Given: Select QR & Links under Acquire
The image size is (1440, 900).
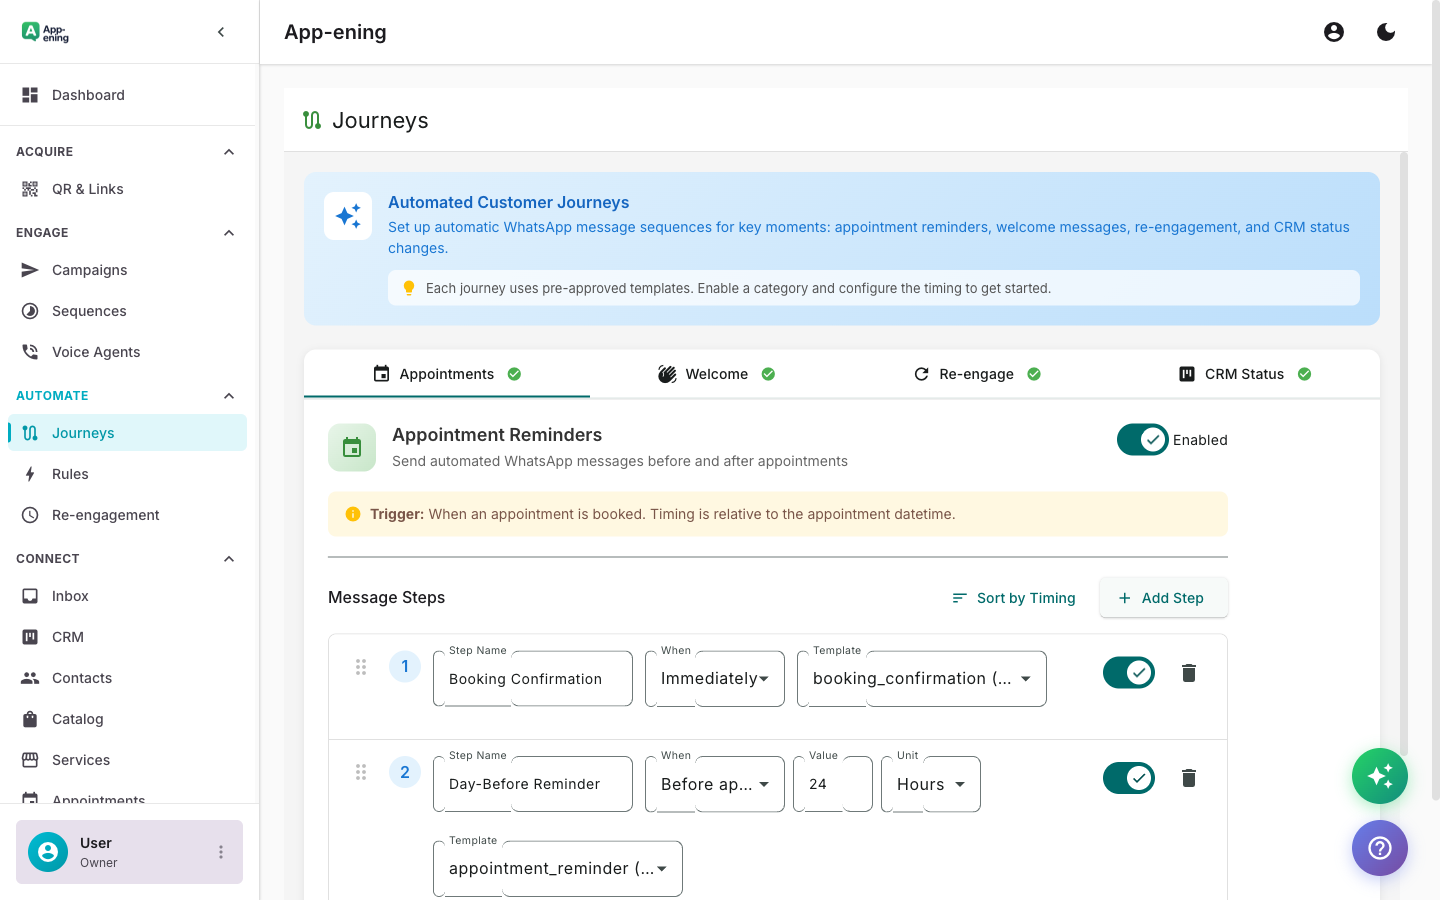Looking at the screenshot, I should tap(88, 188).
